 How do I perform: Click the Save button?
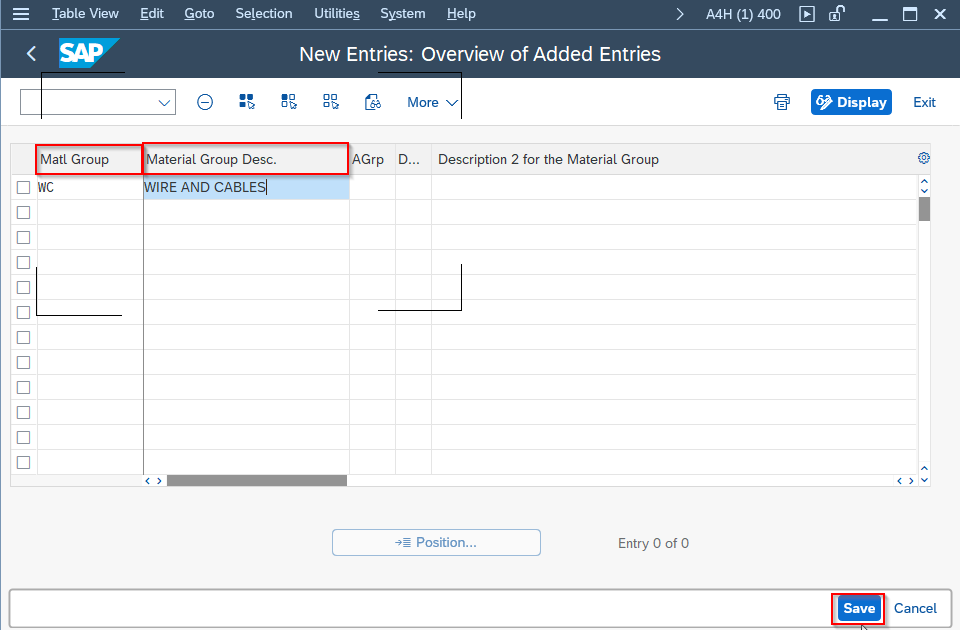[858, 608]
